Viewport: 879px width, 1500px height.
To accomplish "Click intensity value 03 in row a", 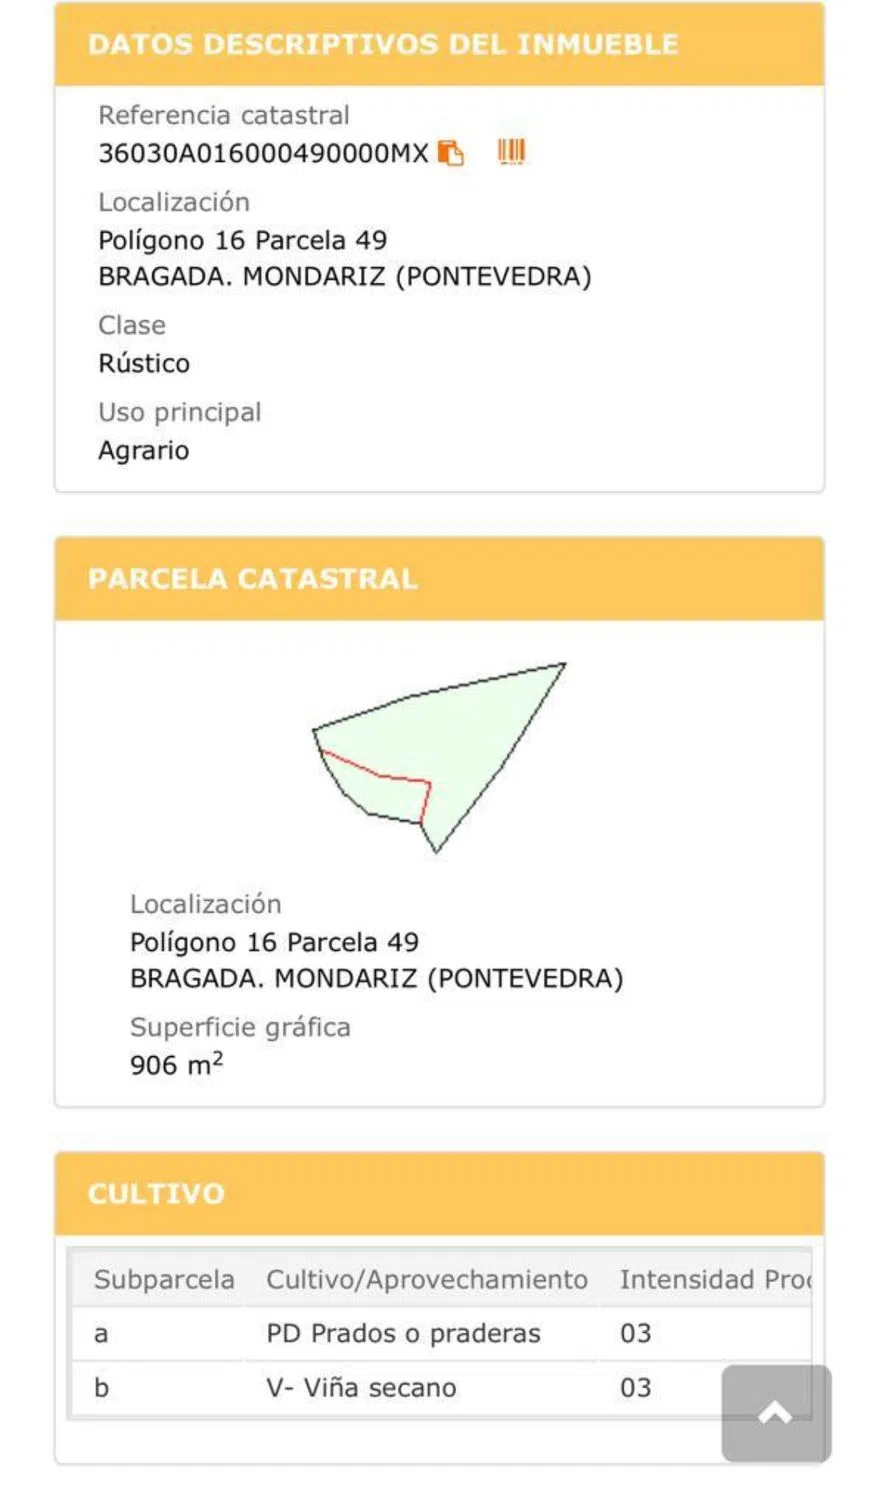I will click(x=635, y=1334).
